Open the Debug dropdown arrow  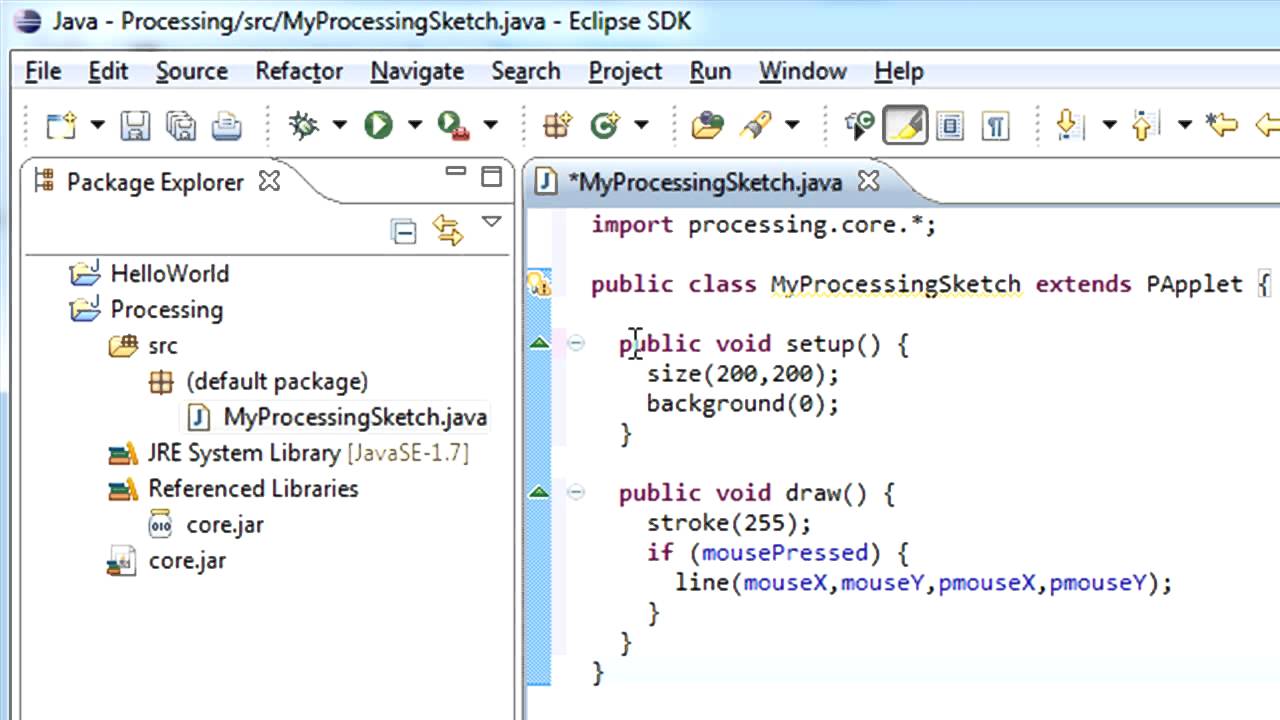coord(339,125)
